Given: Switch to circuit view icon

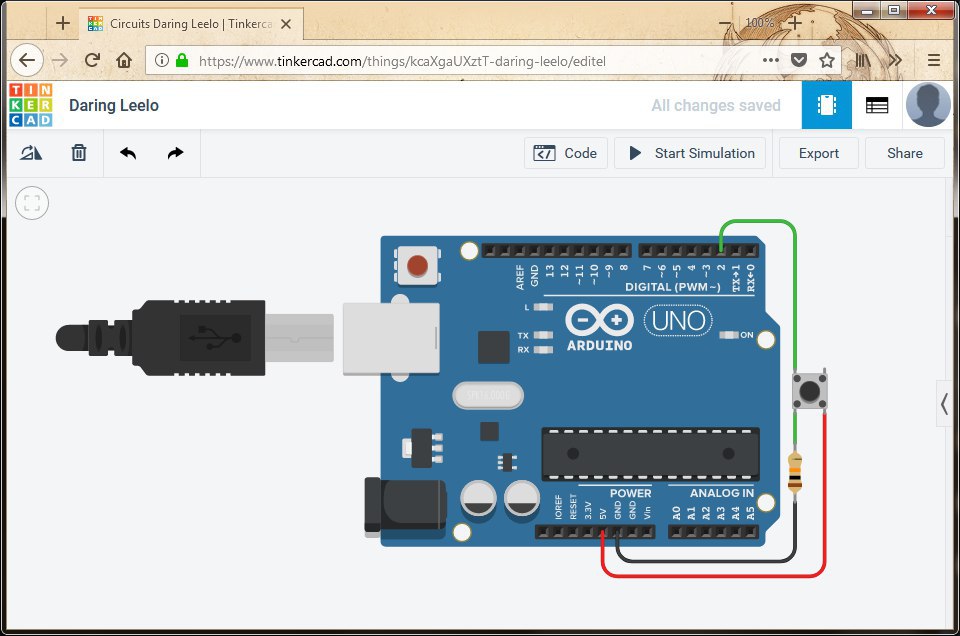Looking at the screenshot, I should pyautogui.click(x=827, y=105).
